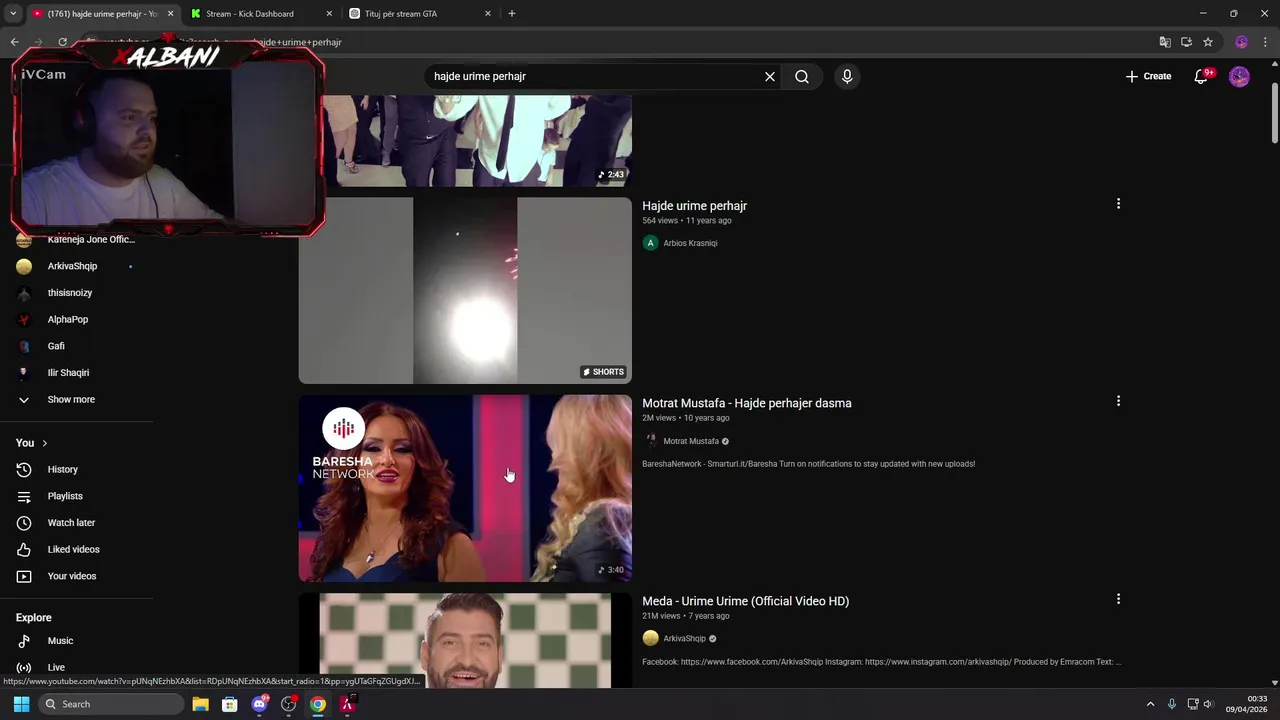The image size is (1280, 720).
Task: Open Motrat Mustafa - Hajde perhajer dasma title
Action: (x=747, y=403)
